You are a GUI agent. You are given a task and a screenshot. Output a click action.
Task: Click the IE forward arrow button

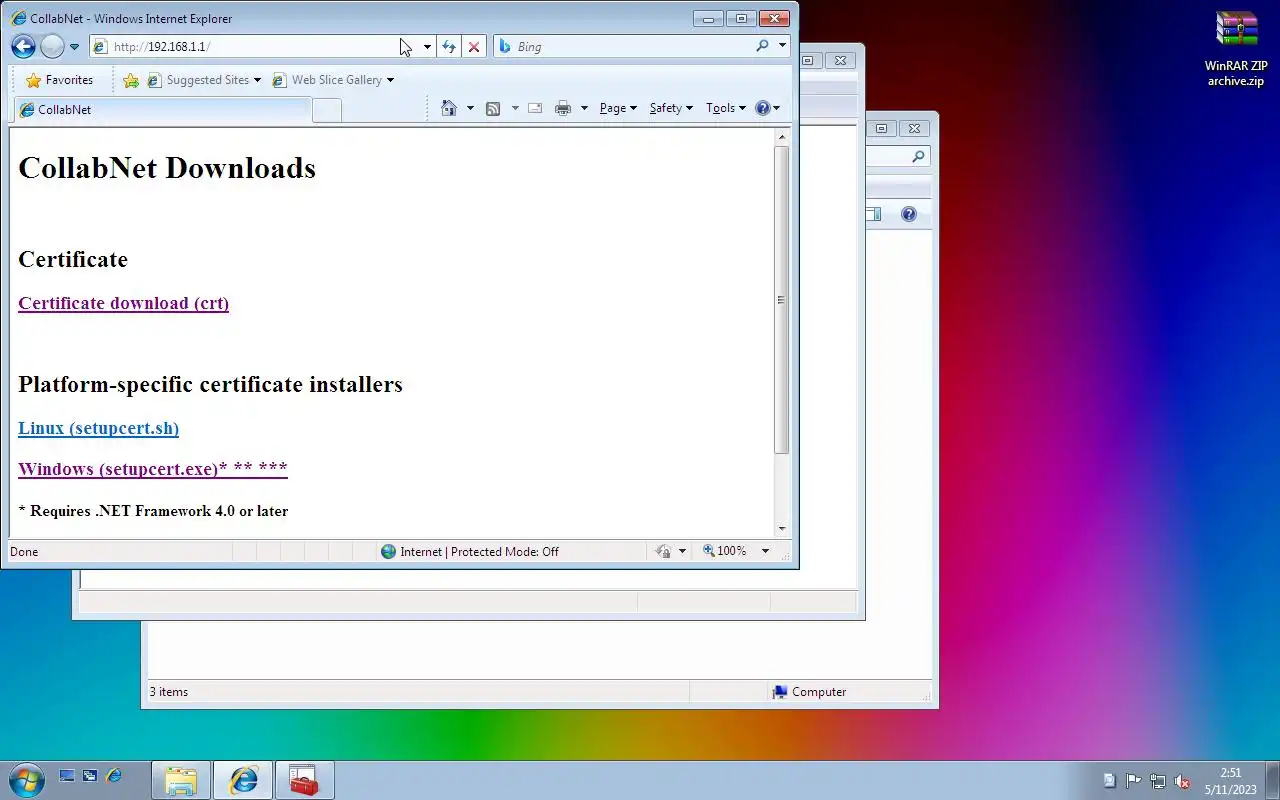tap(52, 46)
